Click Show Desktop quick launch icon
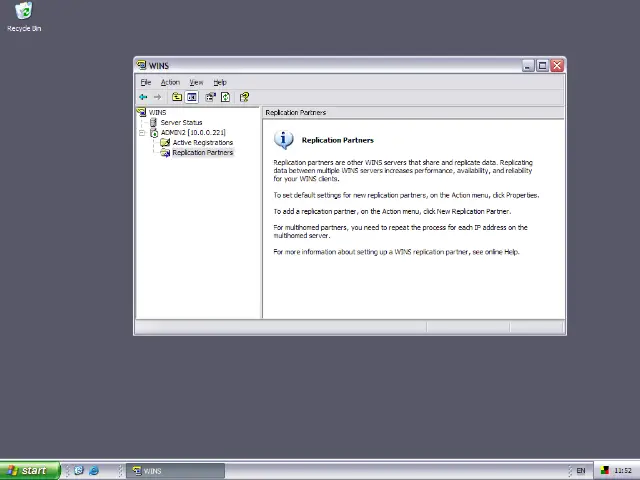The image size is (640, 480). pyautogui.click(x=79, y=471)
